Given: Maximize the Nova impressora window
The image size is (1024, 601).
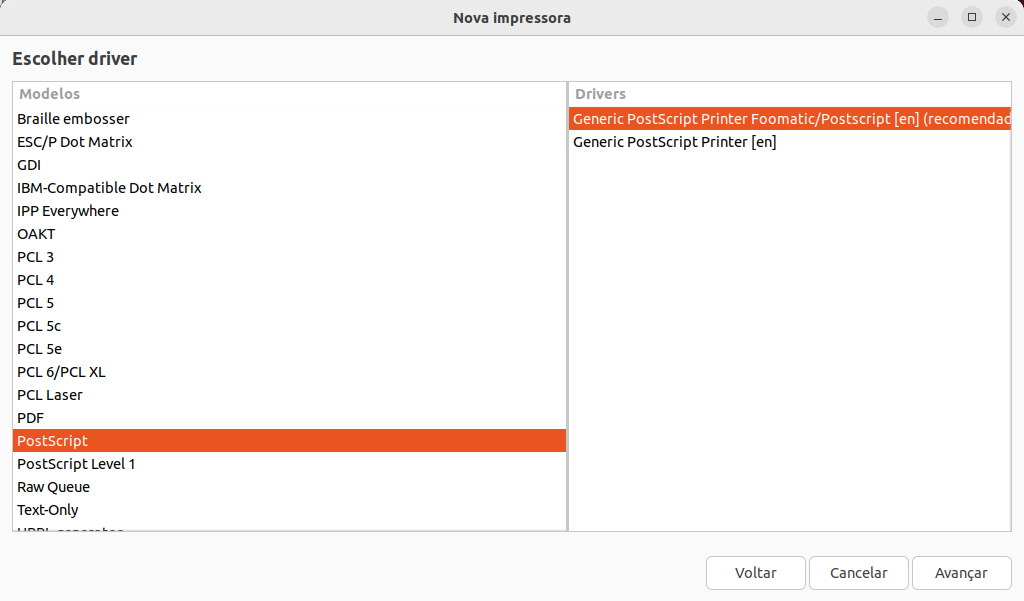Looking at the screenshot, I should 971,17.
